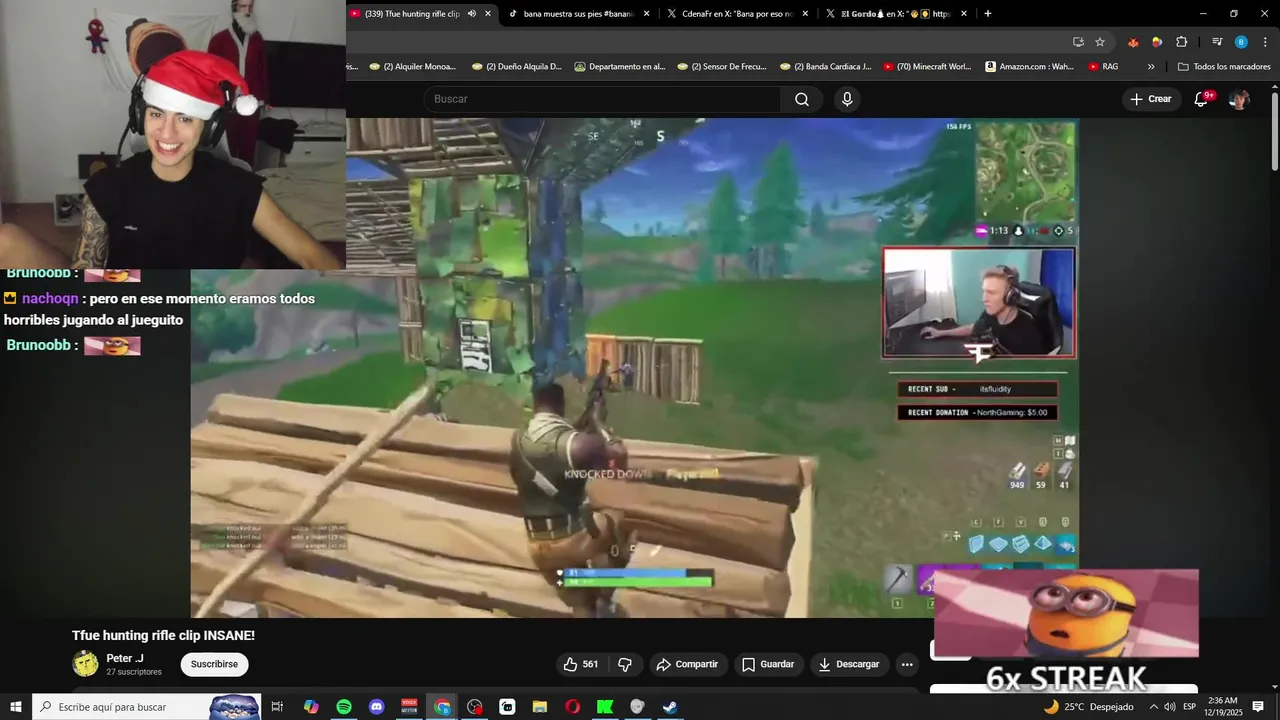Open weather widget '25°C Despejado'
This screenshot has height=720, width=1280.
click(x=1088, y=707)
